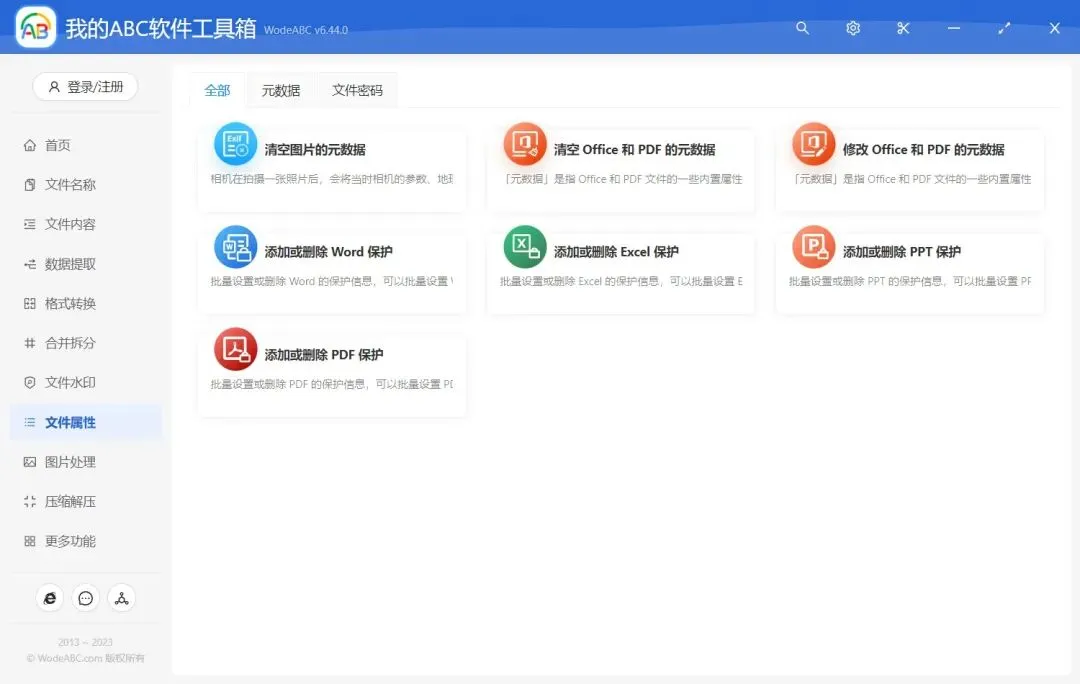Image resolution: width=1080 pixels, height=684 pixels.
Task: Open 添加或删除 PDF 保护 title
Action: (324, 355)
